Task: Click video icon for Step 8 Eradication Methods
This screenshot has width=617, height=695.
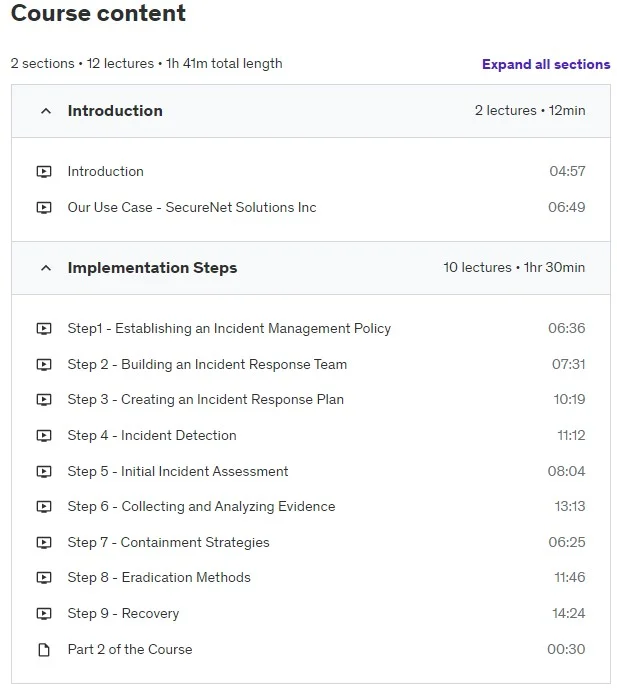Action: pyautogui.click(x=44, y=578)
